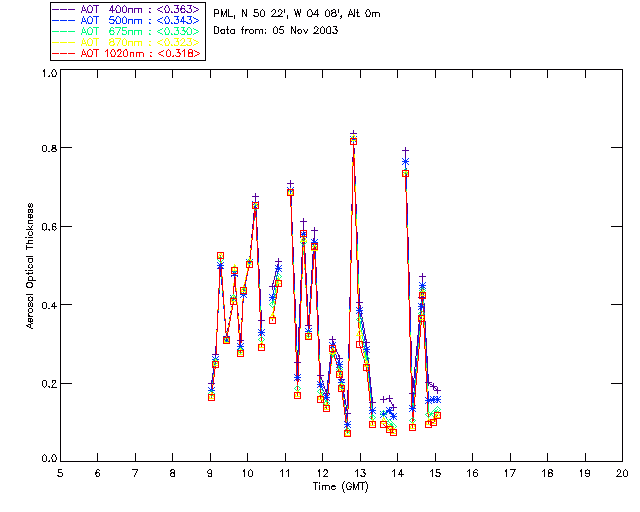The width and height of the screenshot is (640, 512).
Task: Click the highest red square marker near 13h
Action: [x=353, y=141]
